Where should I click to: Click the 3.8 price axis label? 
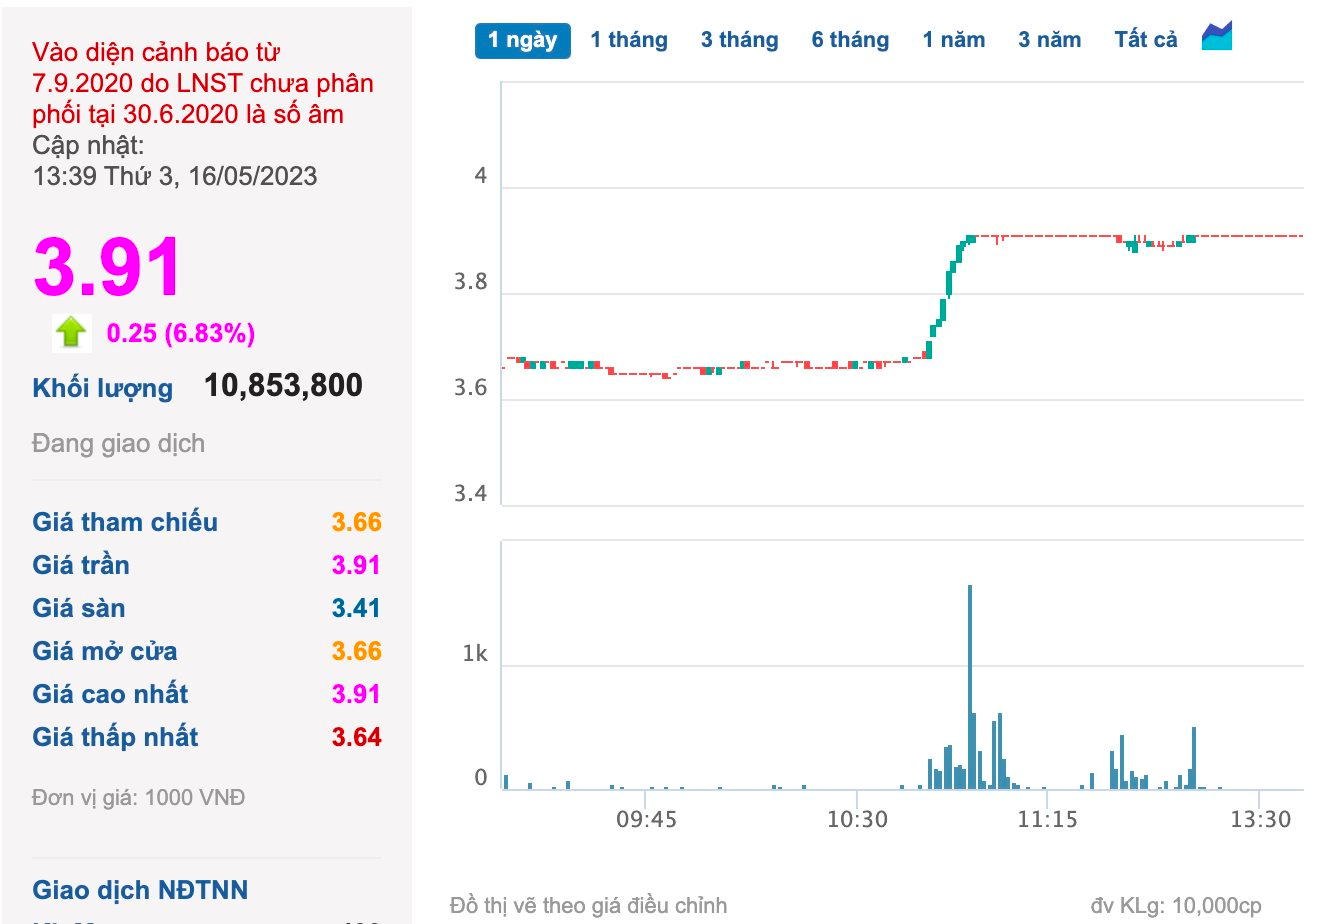coord(471,282)
